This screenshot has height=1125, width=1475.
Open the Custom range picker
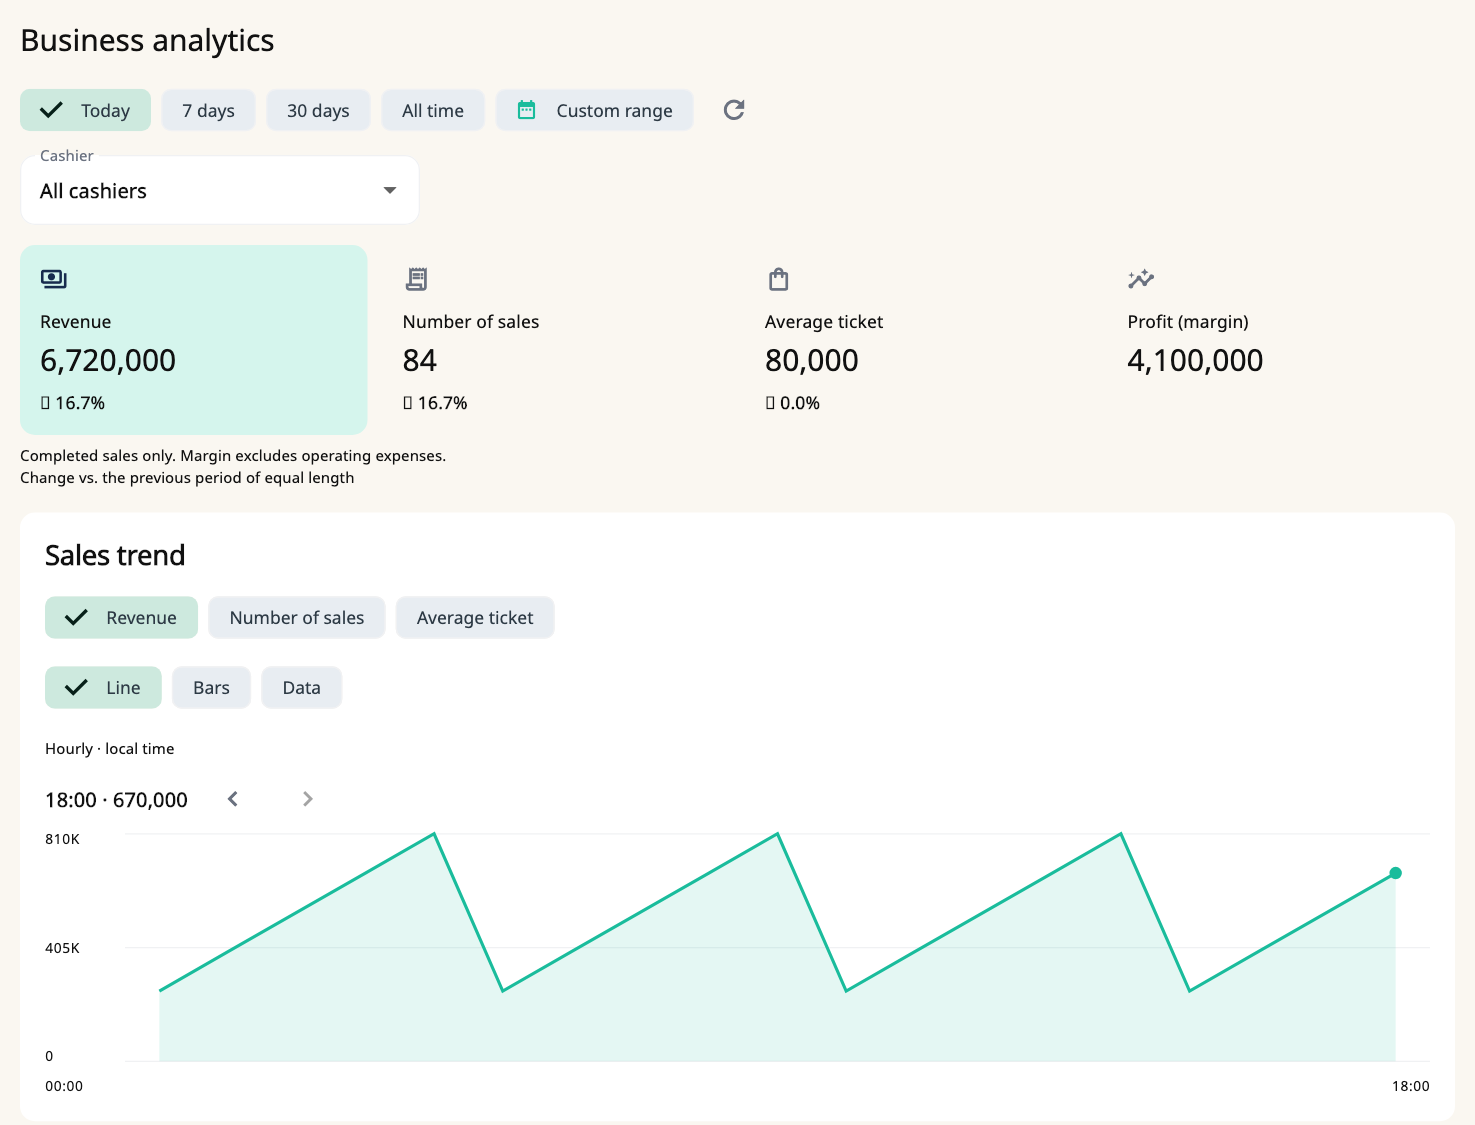[x=594, y=110]
